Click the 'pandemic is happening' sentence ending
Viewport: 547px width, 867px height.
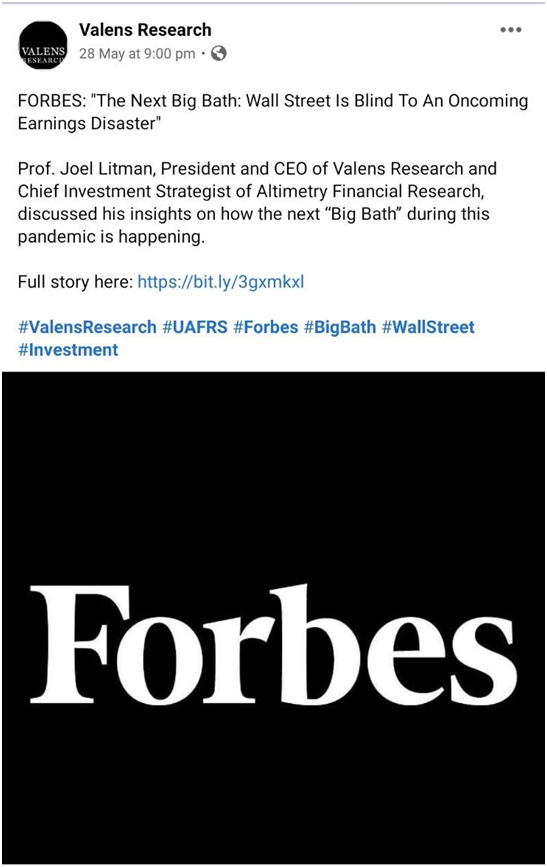pos(111,237)
